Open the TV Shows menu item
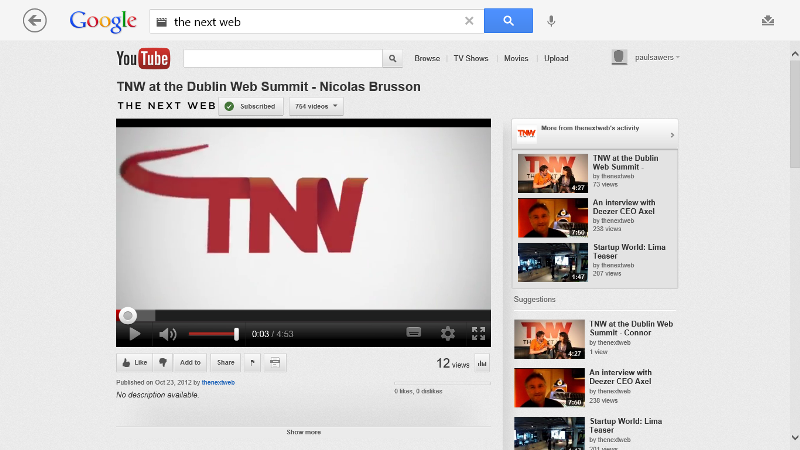Screen dimensions: 800x450 (x=471, y=58)
